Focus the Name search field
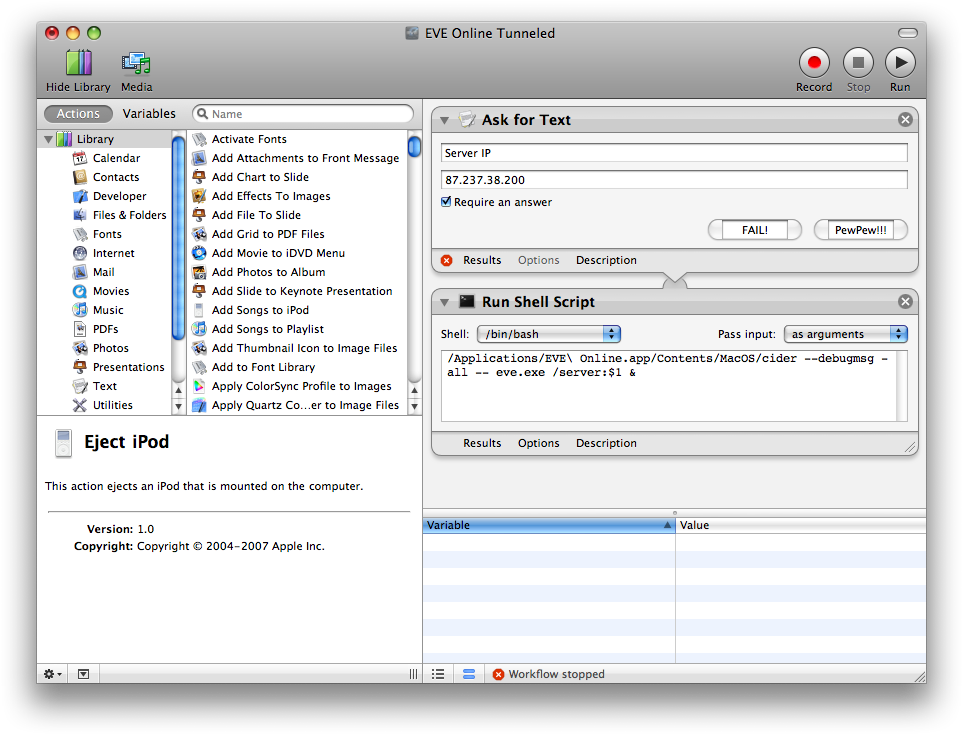This screenshot has height=734, width=962. coord(303,114)
